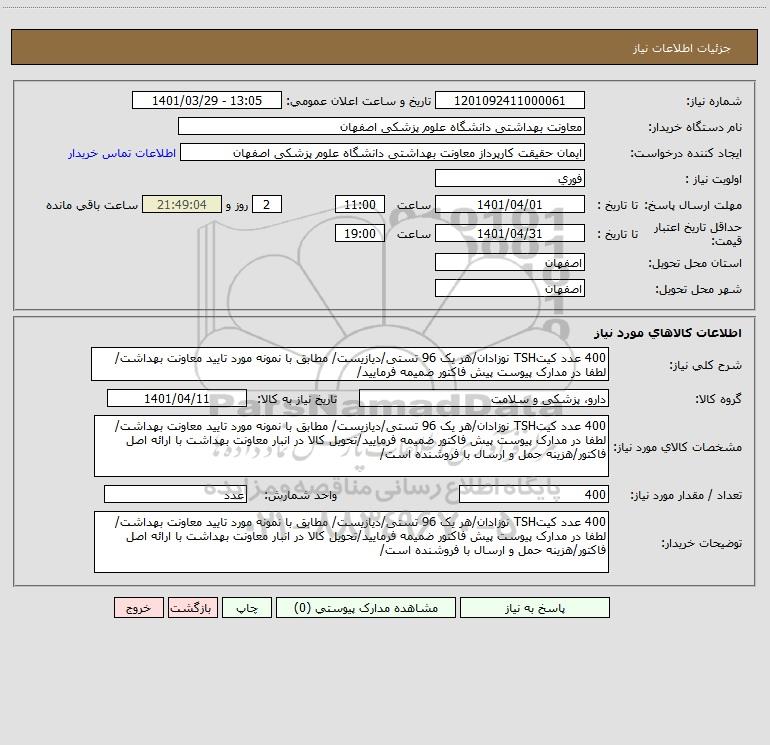
Task: Click the label 'گروه کالا:'
Action: point(719,399)
